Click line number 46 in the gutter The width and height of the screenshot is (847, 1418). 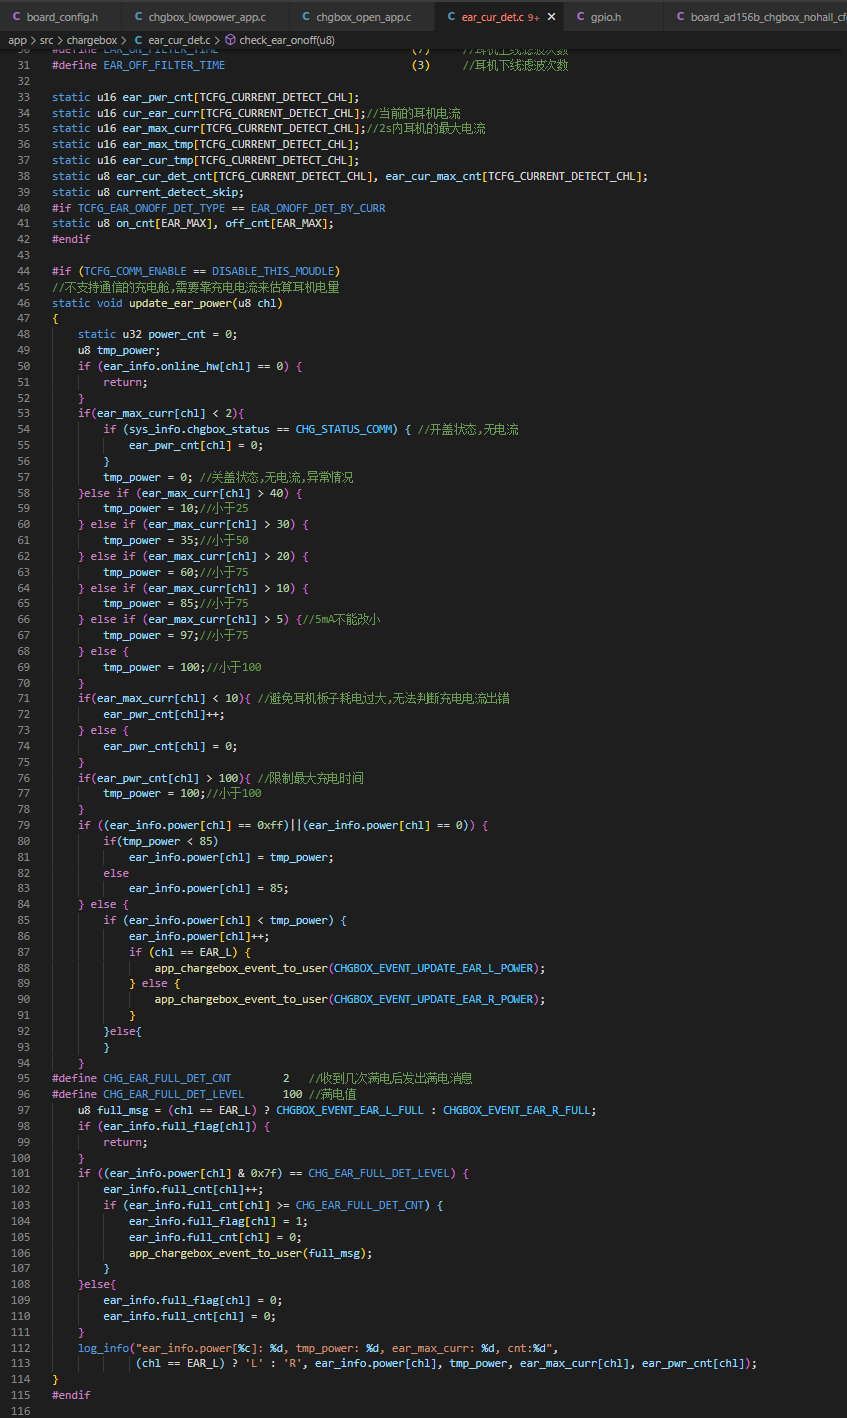click(x=23, y=303)
